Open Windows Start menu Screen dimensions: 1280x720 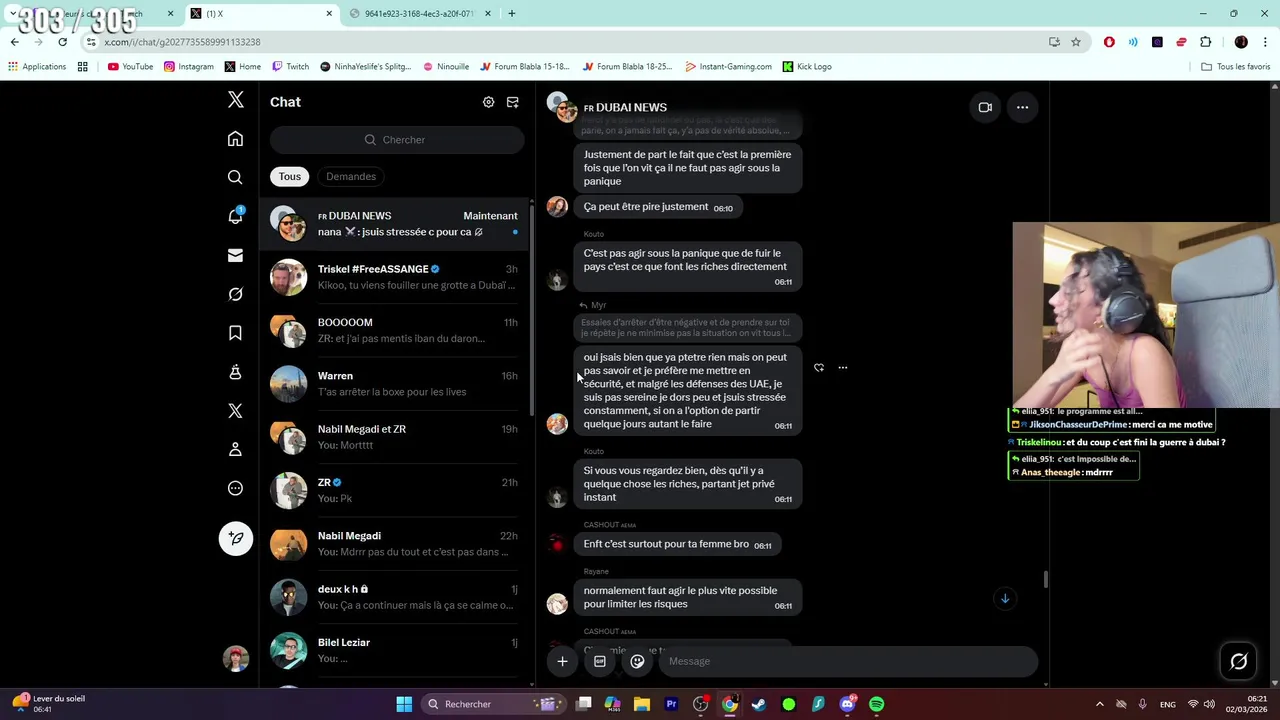pos(404,704)
